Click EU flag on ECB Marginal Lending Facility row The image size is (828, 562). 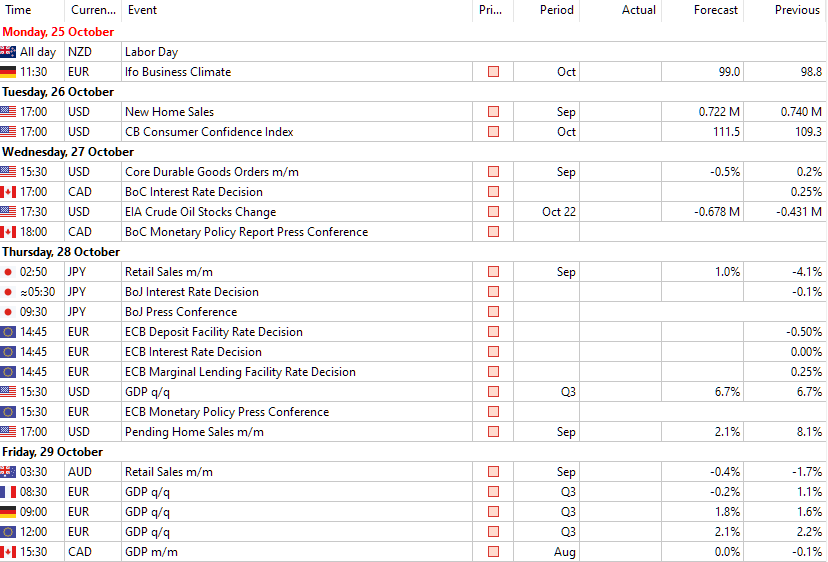click(8, 372)
